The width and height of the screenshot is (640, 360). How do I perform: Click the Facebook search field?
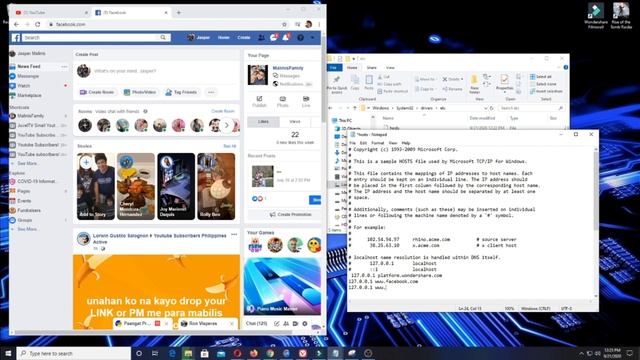click(x=91, y=38)
